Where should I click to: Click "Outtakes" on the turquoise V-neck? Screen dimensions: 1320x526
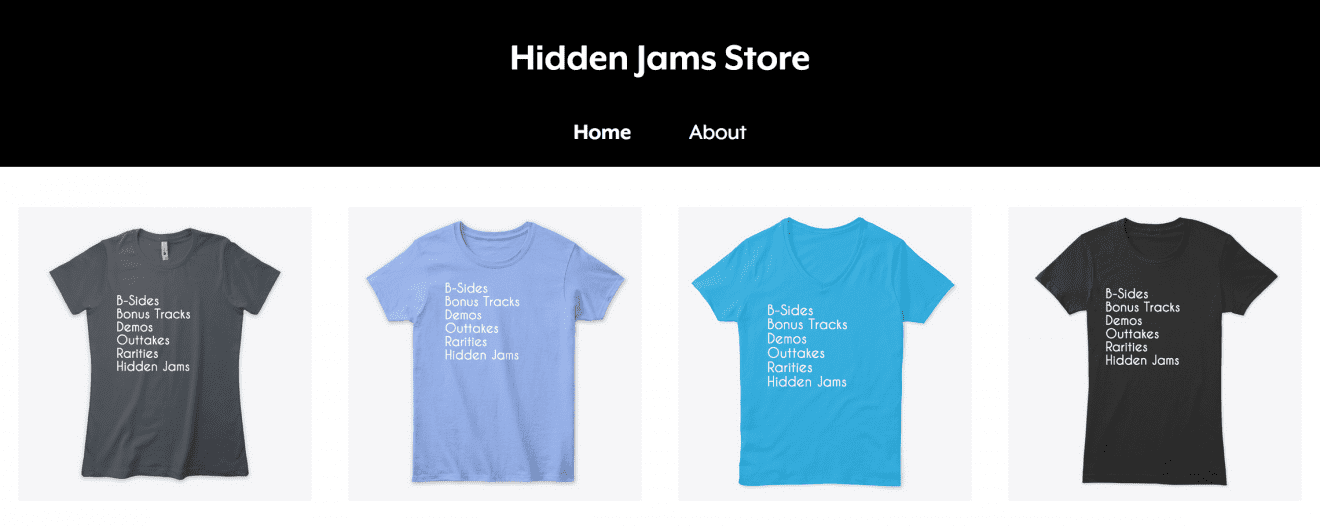click(796, 353)
